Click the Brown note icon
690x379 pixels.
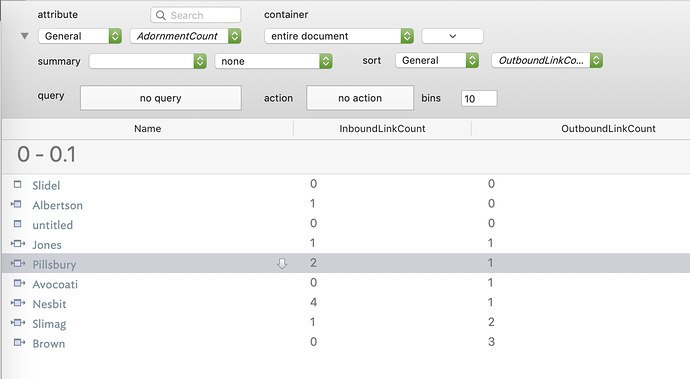[19, 342]
